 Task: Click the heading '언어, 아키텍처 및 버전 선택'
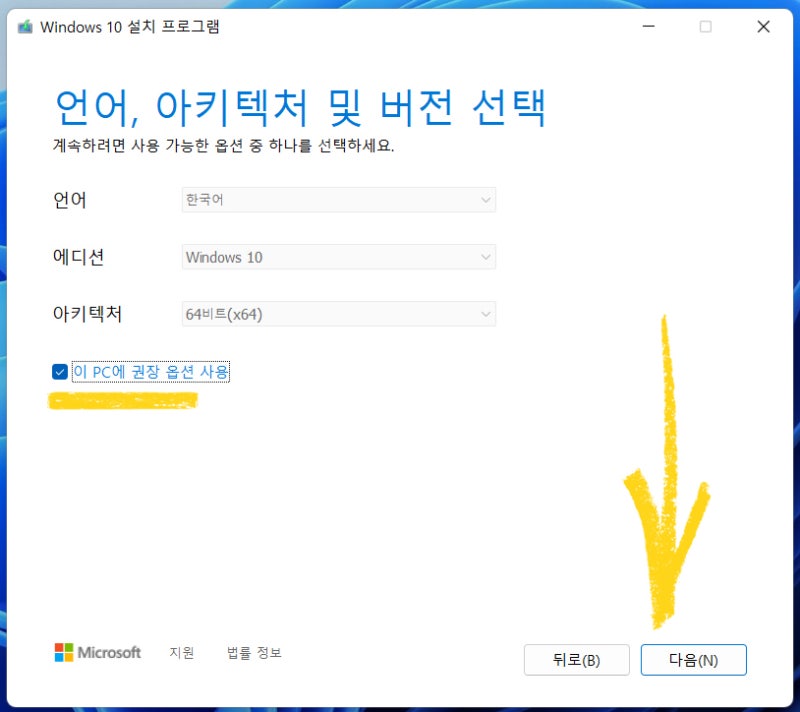tap(301, 108)
